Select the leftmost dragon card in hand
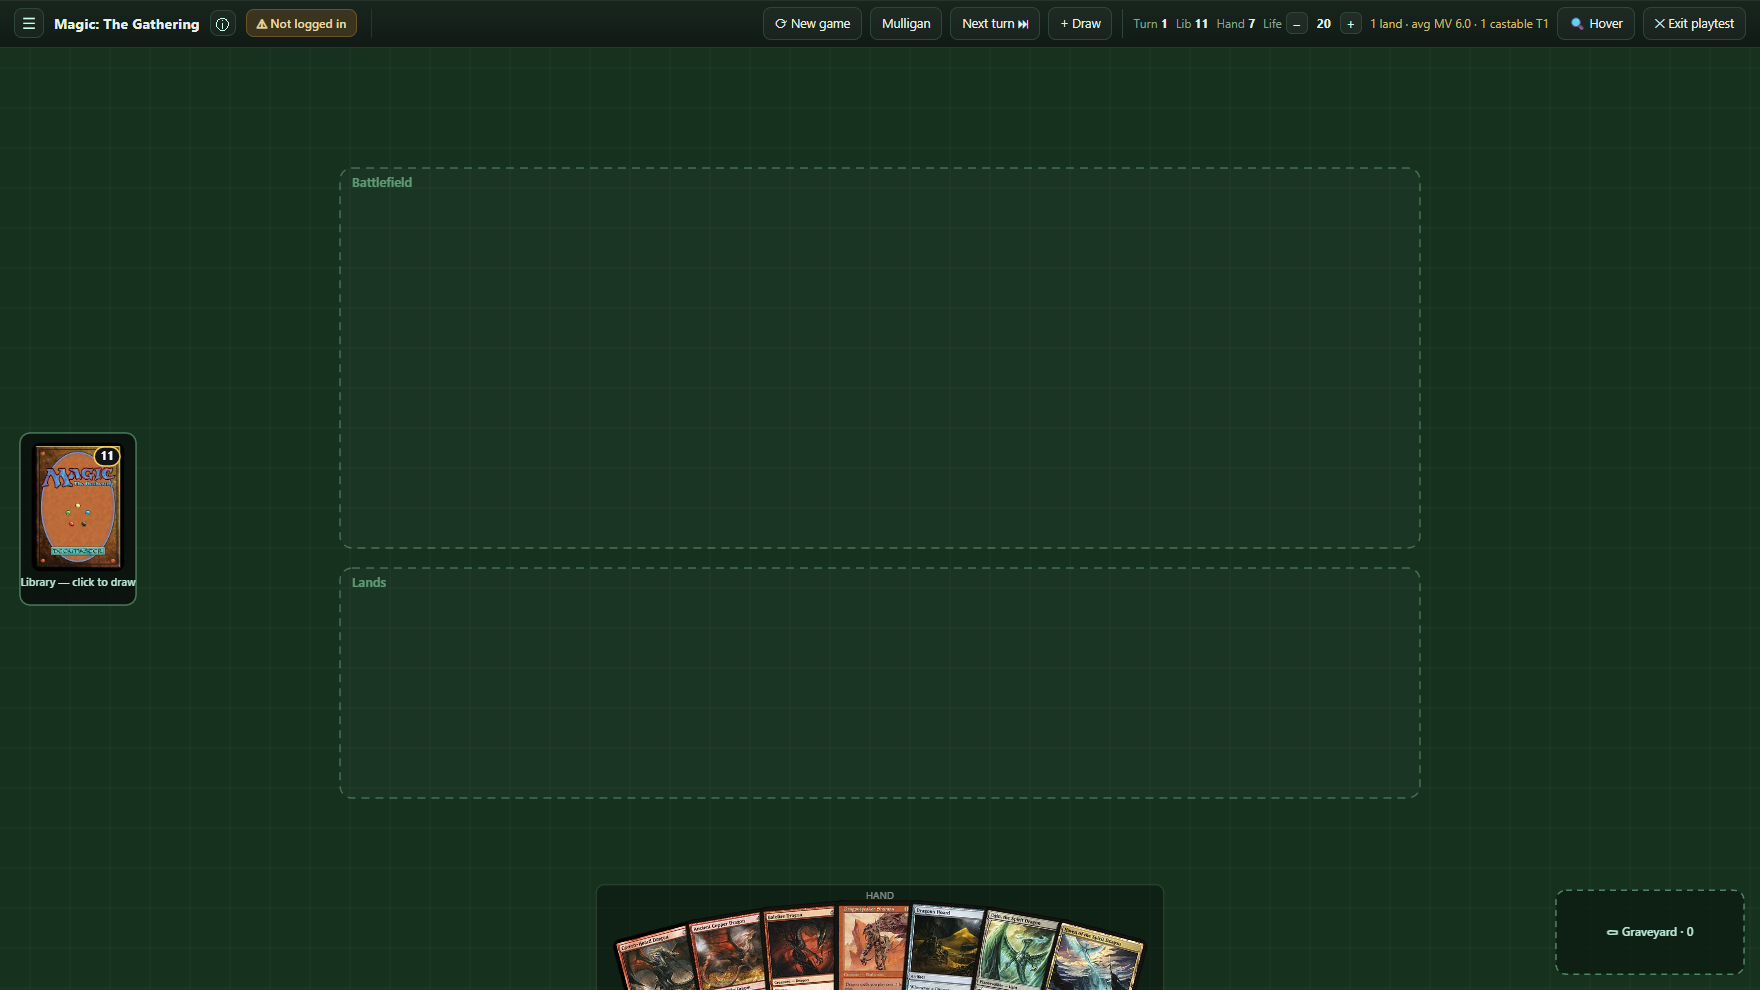The image size is (1760, 990). tap(653, 960)
